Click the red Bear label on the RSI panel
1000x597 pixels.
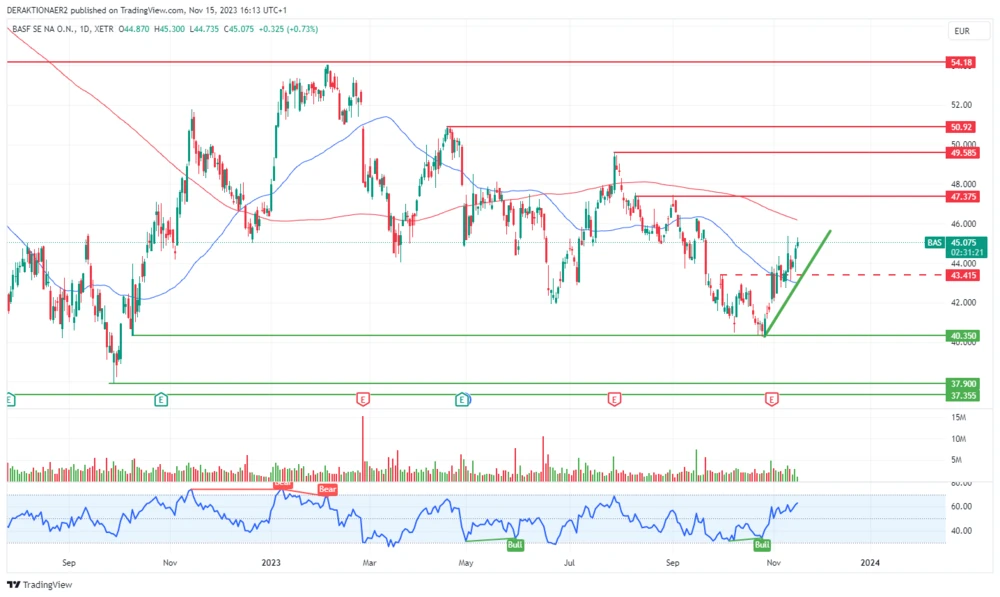point(326,490)
